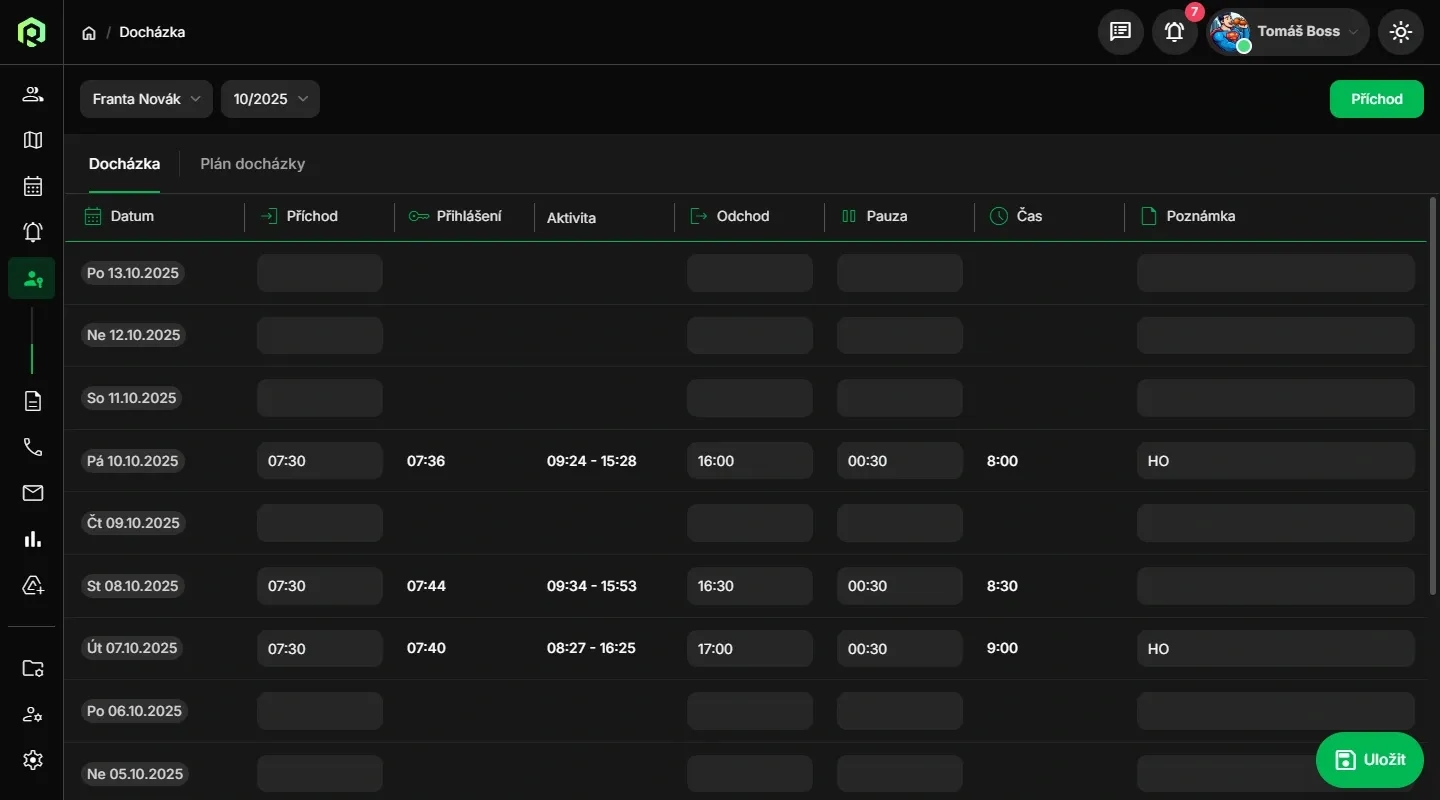Click the green Příchod button
The width and height of the screenshot is (1440, 800).
(1376, 99)
